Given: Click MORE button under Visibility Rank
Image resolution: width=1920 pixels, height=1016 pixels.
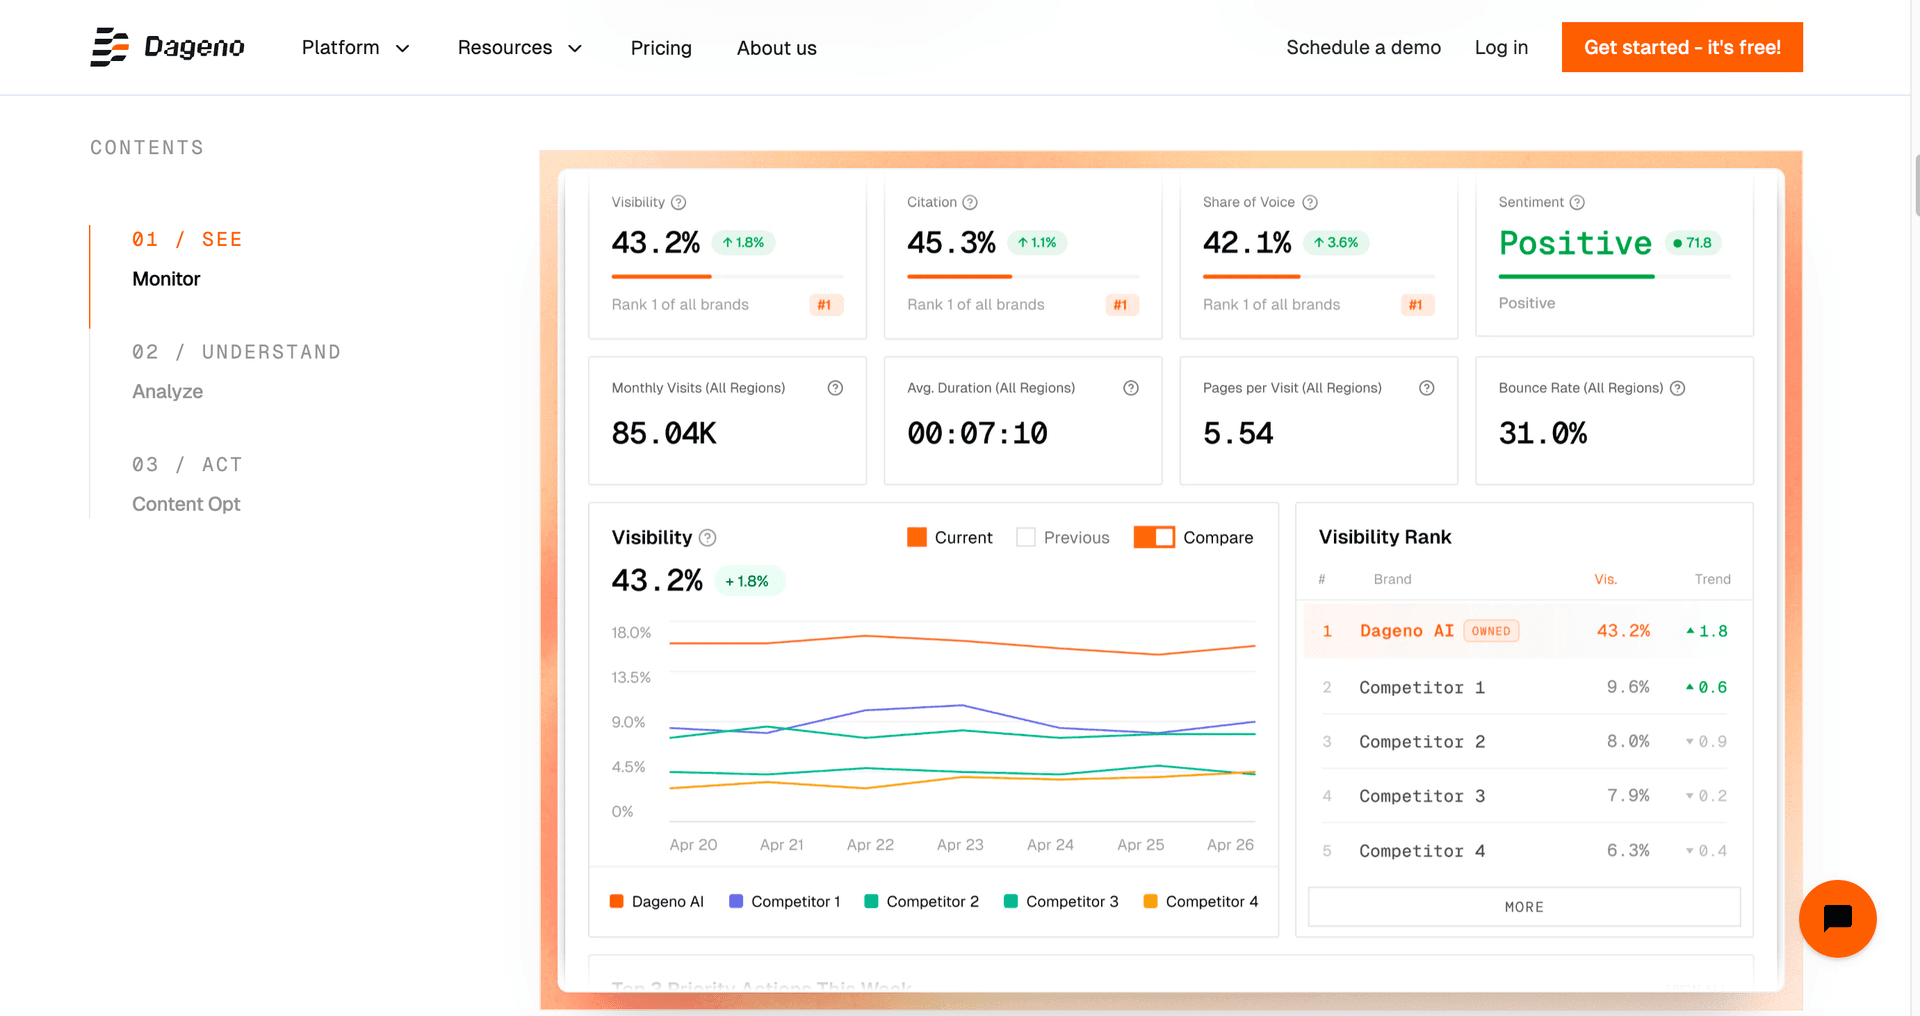Looking at the screenshot, I should 1524,907.
